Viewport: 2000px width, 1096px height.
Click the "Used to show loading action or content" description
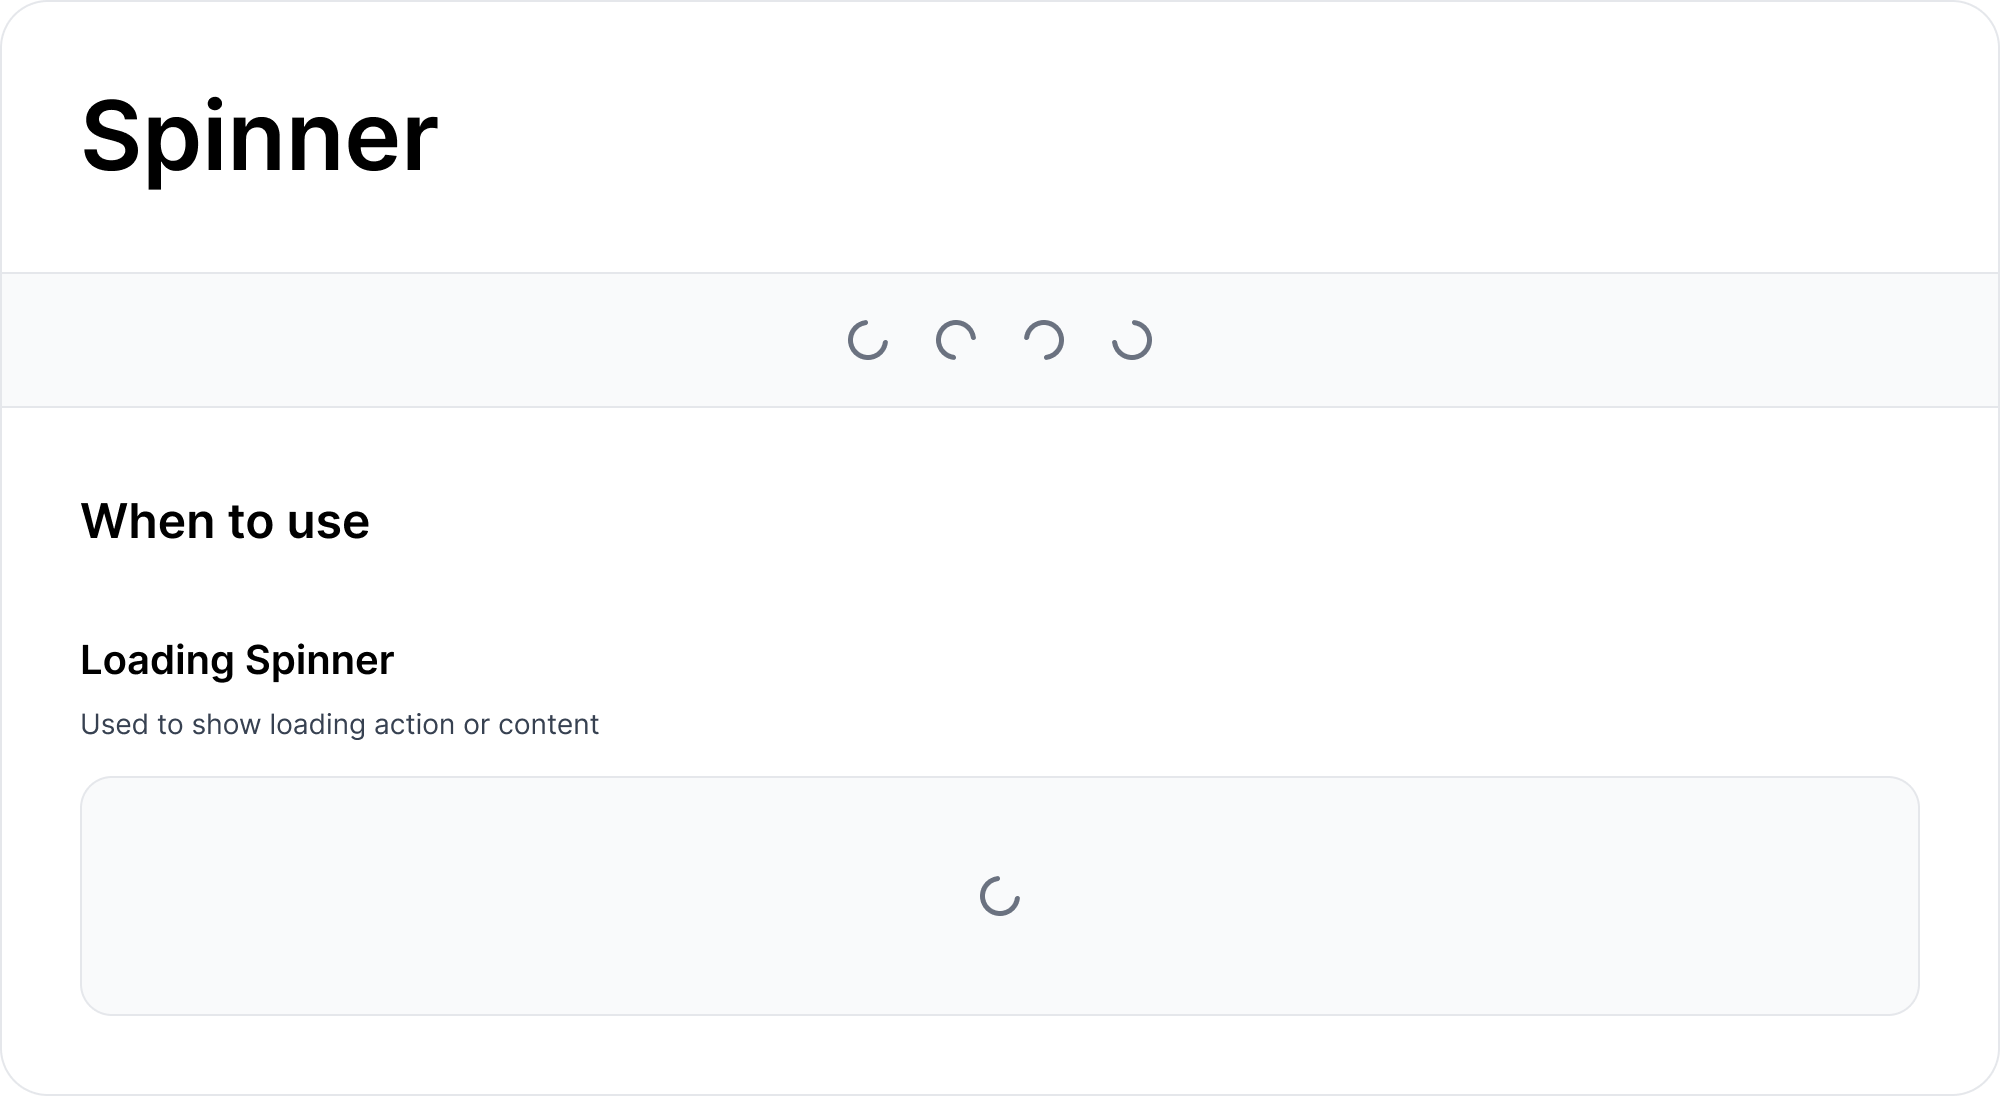tap(339, 724)
